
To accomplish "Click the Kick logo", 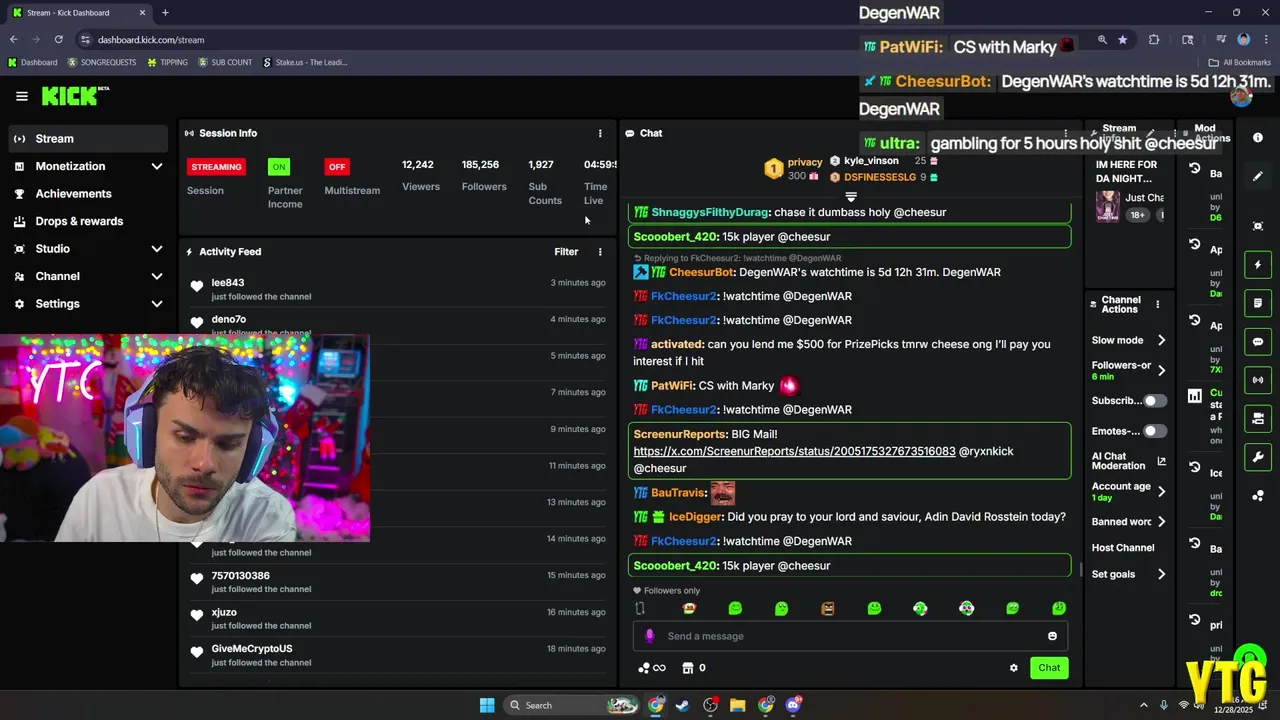I will pyautogui.click(x=74, y=96).
